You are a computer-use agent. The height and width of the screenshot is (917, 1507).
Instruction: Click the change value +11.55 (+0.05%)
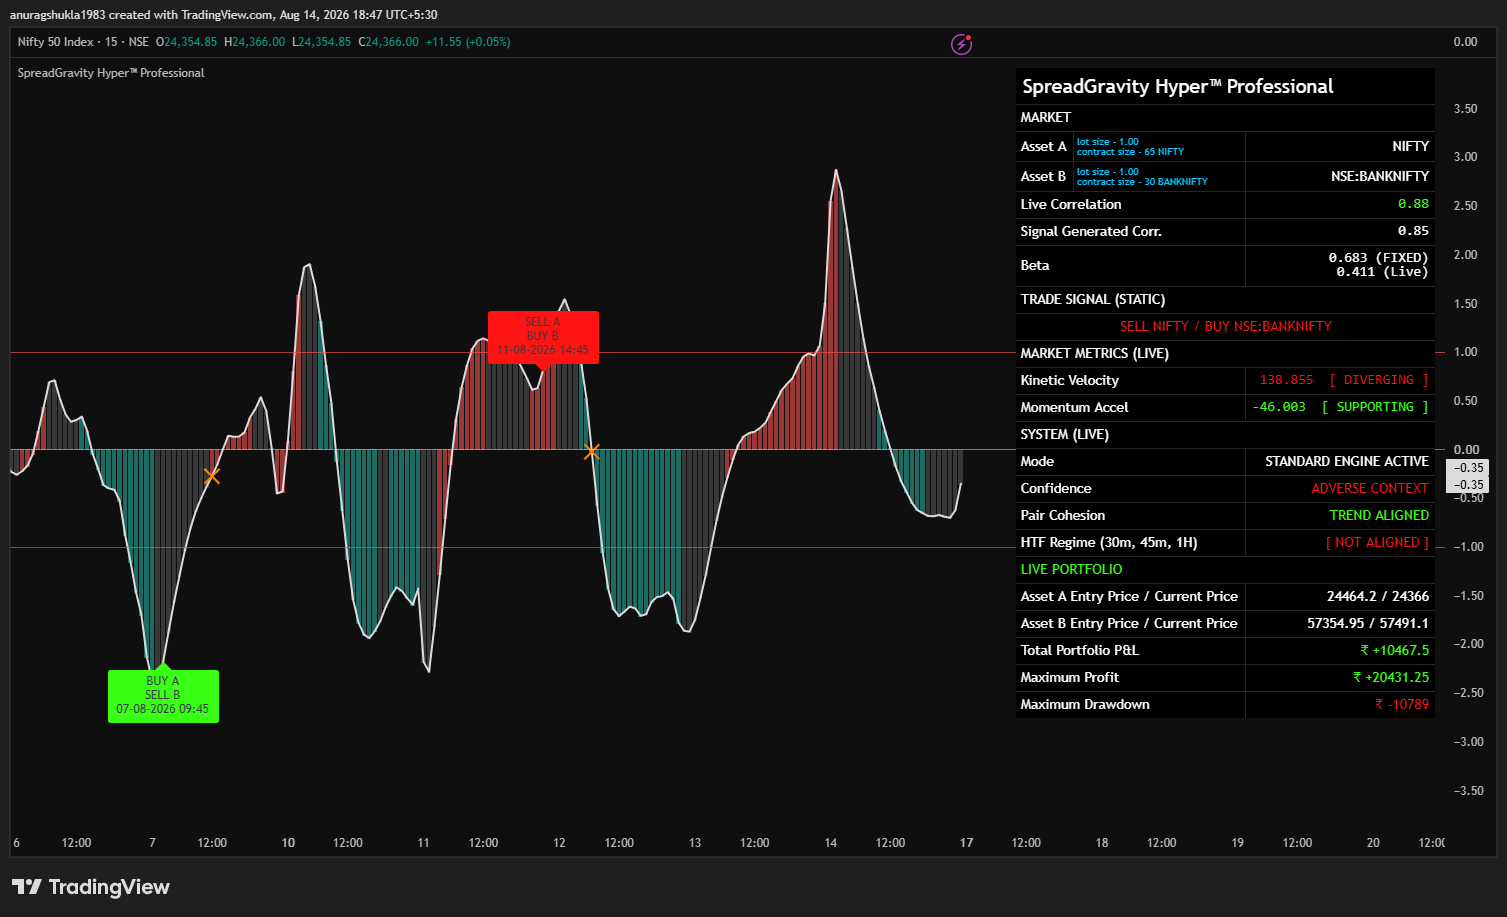467,42
